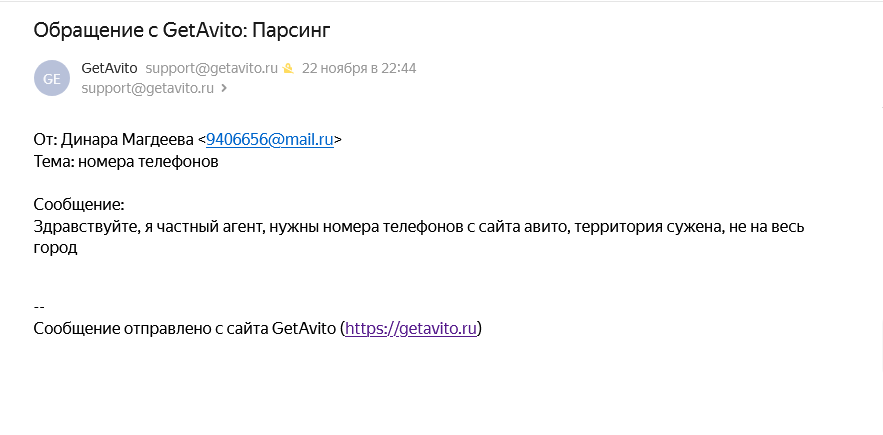Expand recipient details chevron
The image size is (883, 435).
click(x=224, y=88)
